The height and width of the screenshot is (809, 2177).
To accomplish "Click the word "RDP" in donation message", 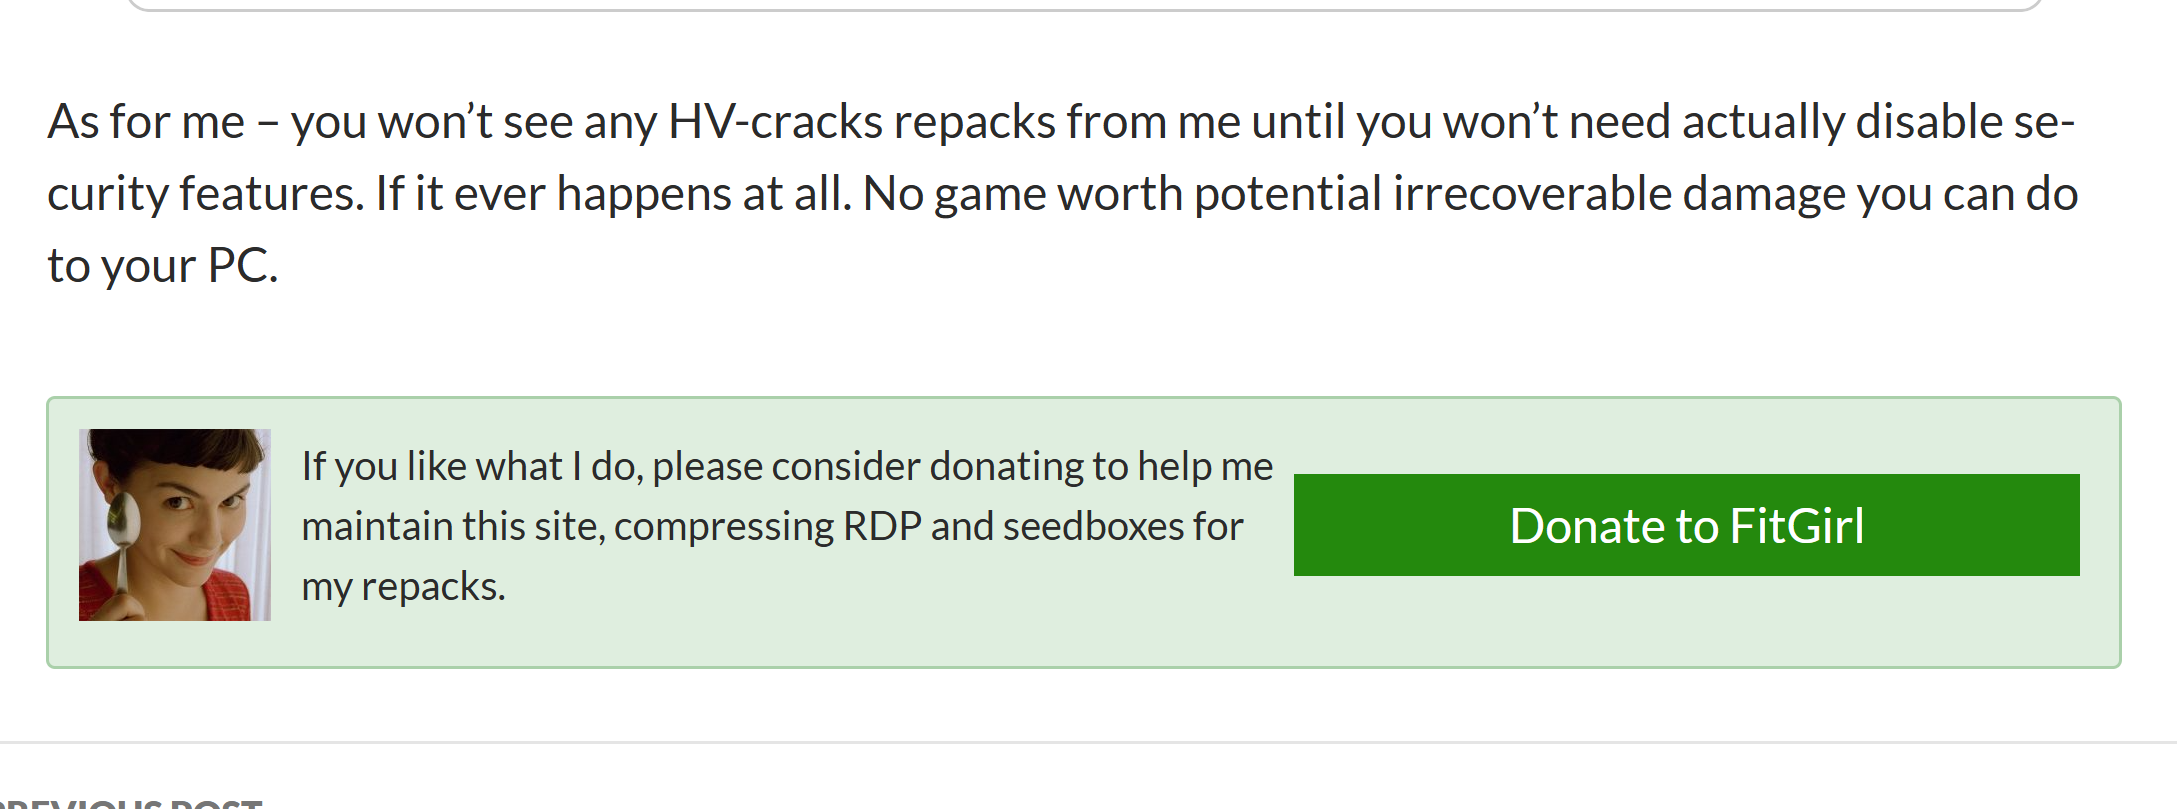I will click(881, 526).
